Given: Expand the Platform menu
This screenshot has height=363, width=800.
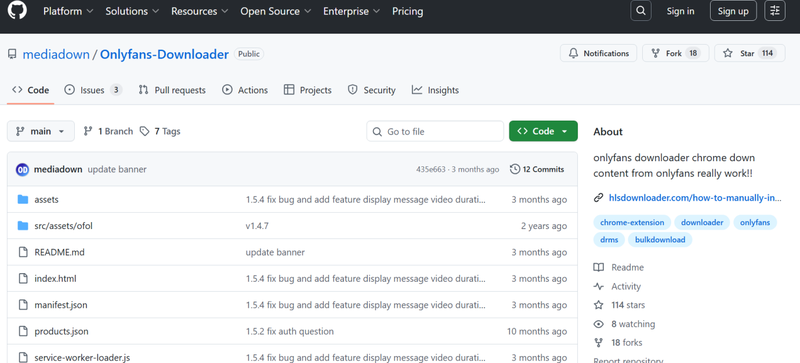Looking at the screenshot, I should coord(68,11).
